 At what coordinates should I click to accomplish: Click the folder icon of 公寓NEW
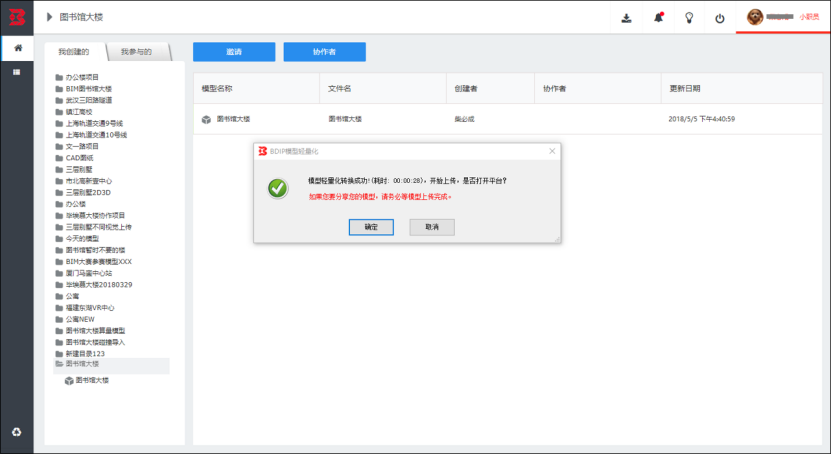coord(59,319)
